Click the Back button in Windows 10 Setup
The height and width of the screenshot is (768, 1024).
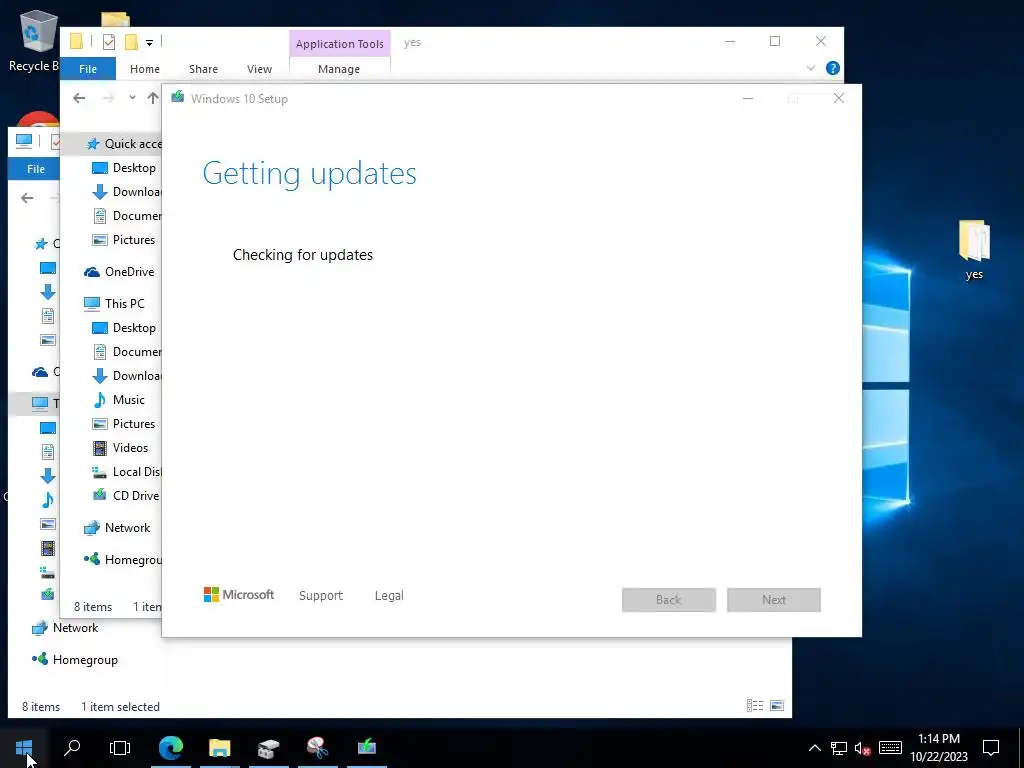click(669, 600)
